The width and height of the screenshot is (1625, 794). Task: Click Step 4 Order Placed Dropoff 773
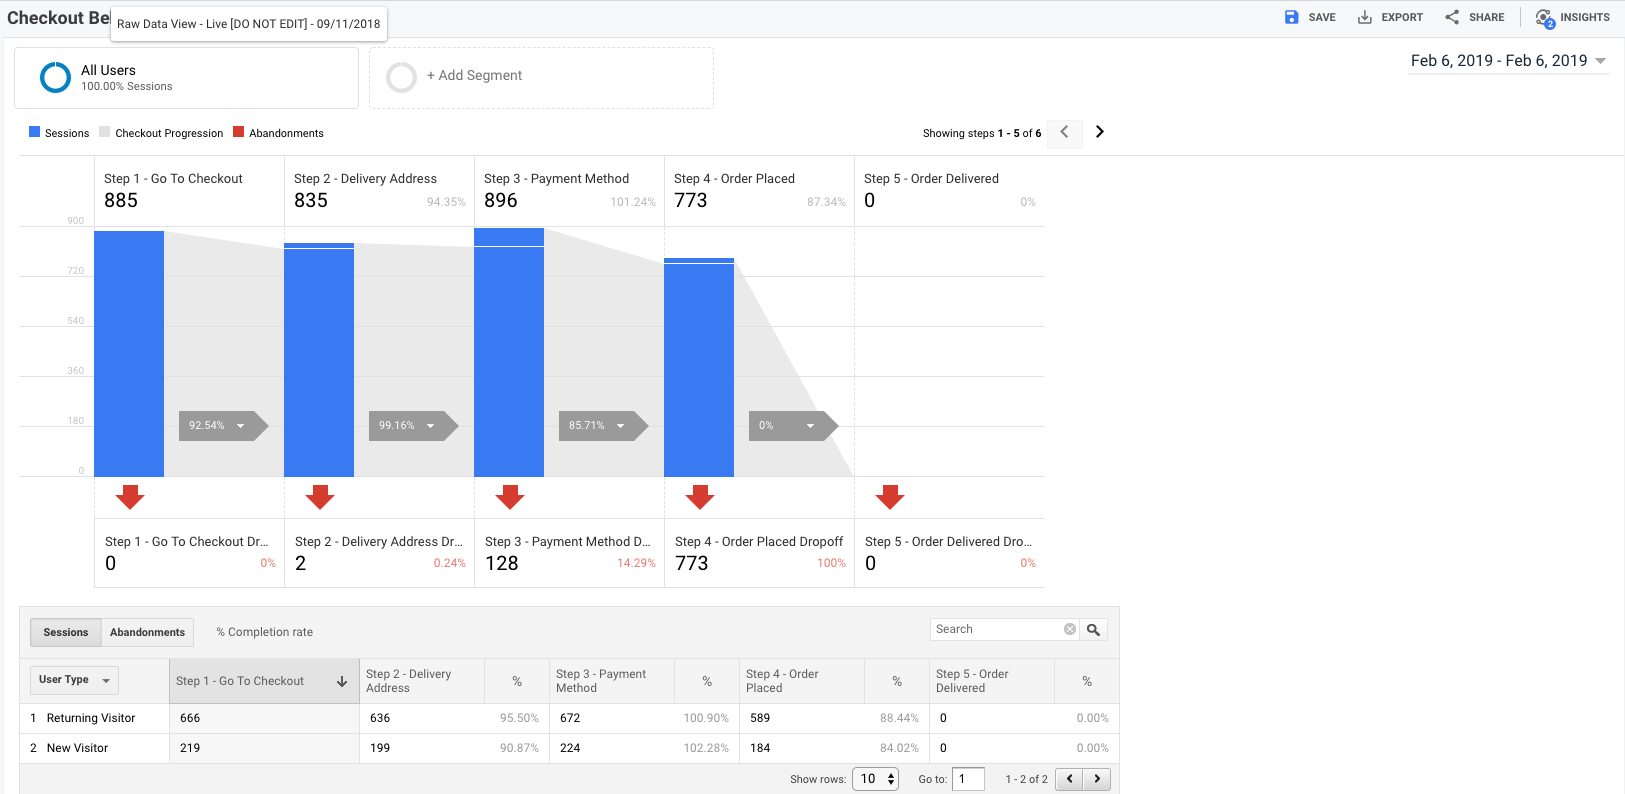[692, 563]
